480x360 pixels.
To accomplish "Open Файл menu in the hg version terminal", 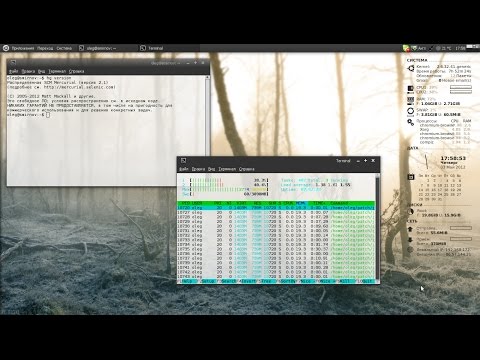I will [x=13, y=71].
